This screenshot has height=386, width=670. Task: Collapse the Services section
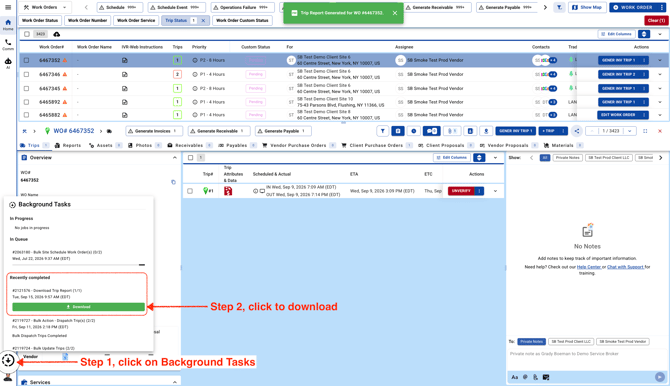[174, 382]
